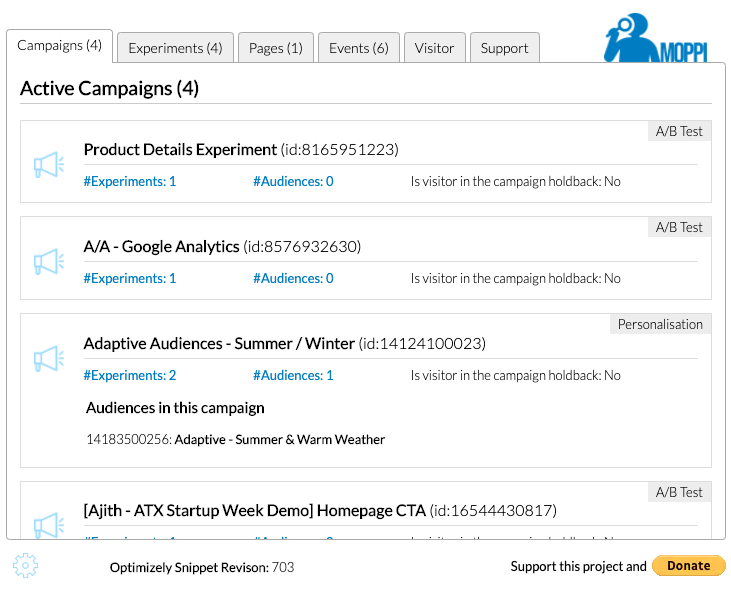This screenshot has width=731, height=591.
Task: Switch to the Events (6) tab
Action: pos(359,48)
